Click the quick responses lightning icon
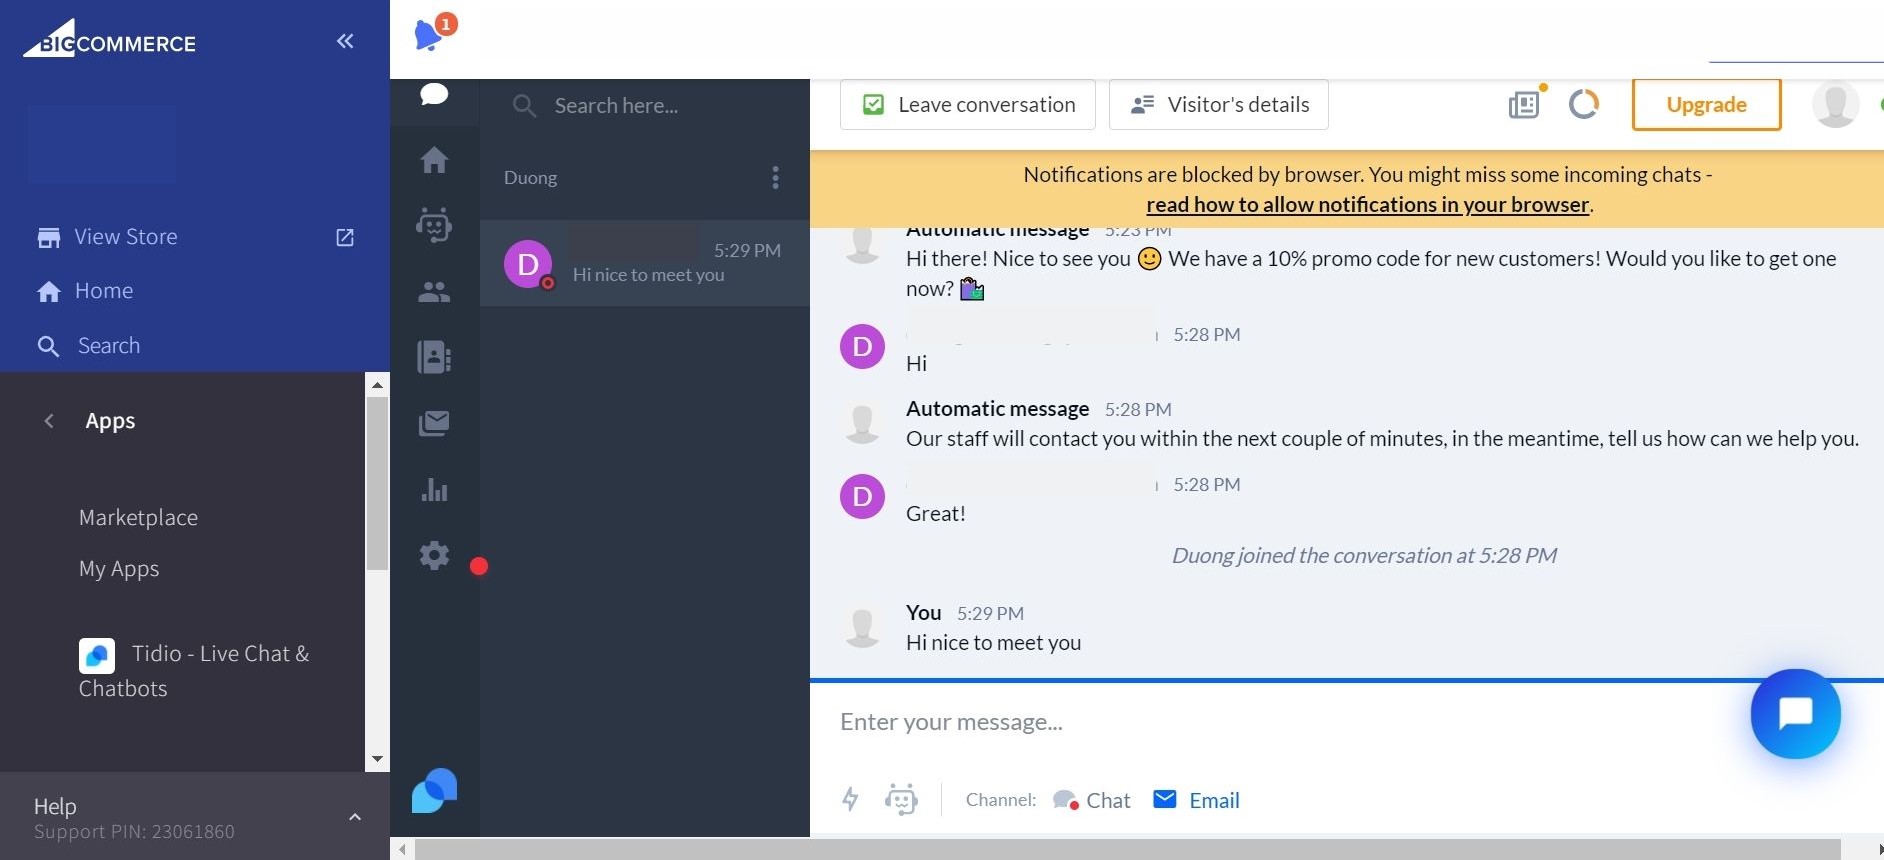Image resolution: width=1884 pixels, height=860 pixels. click(850, 799)
